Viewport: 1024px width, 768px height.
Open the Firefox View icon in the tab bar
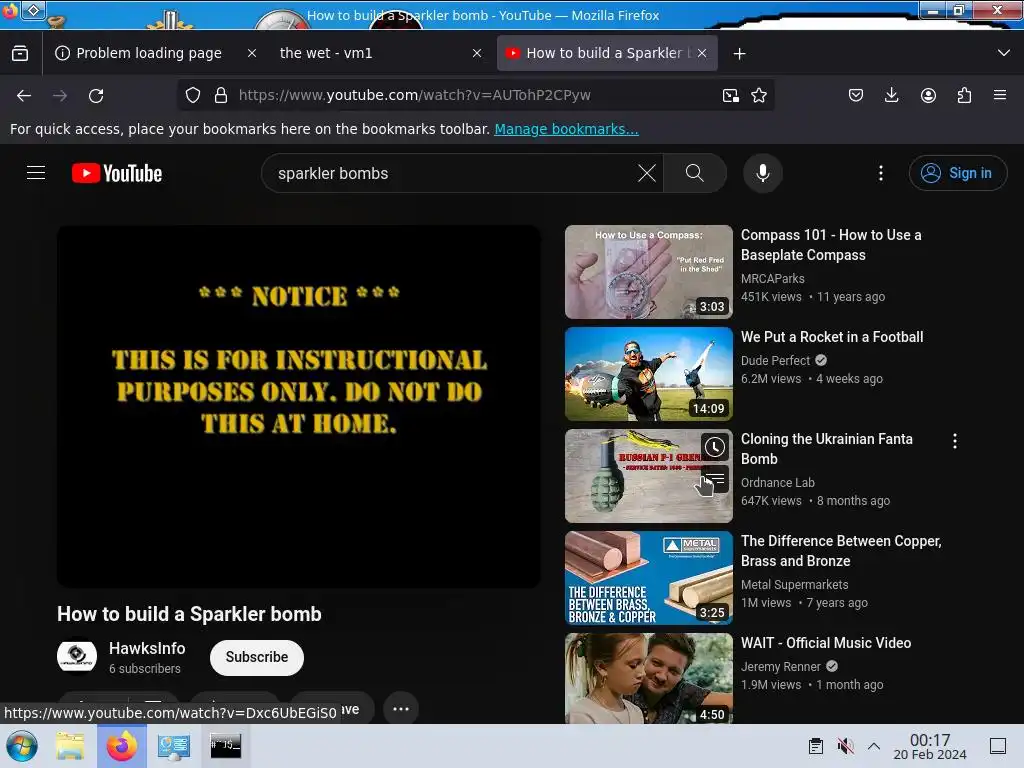[x=20, y=54]
